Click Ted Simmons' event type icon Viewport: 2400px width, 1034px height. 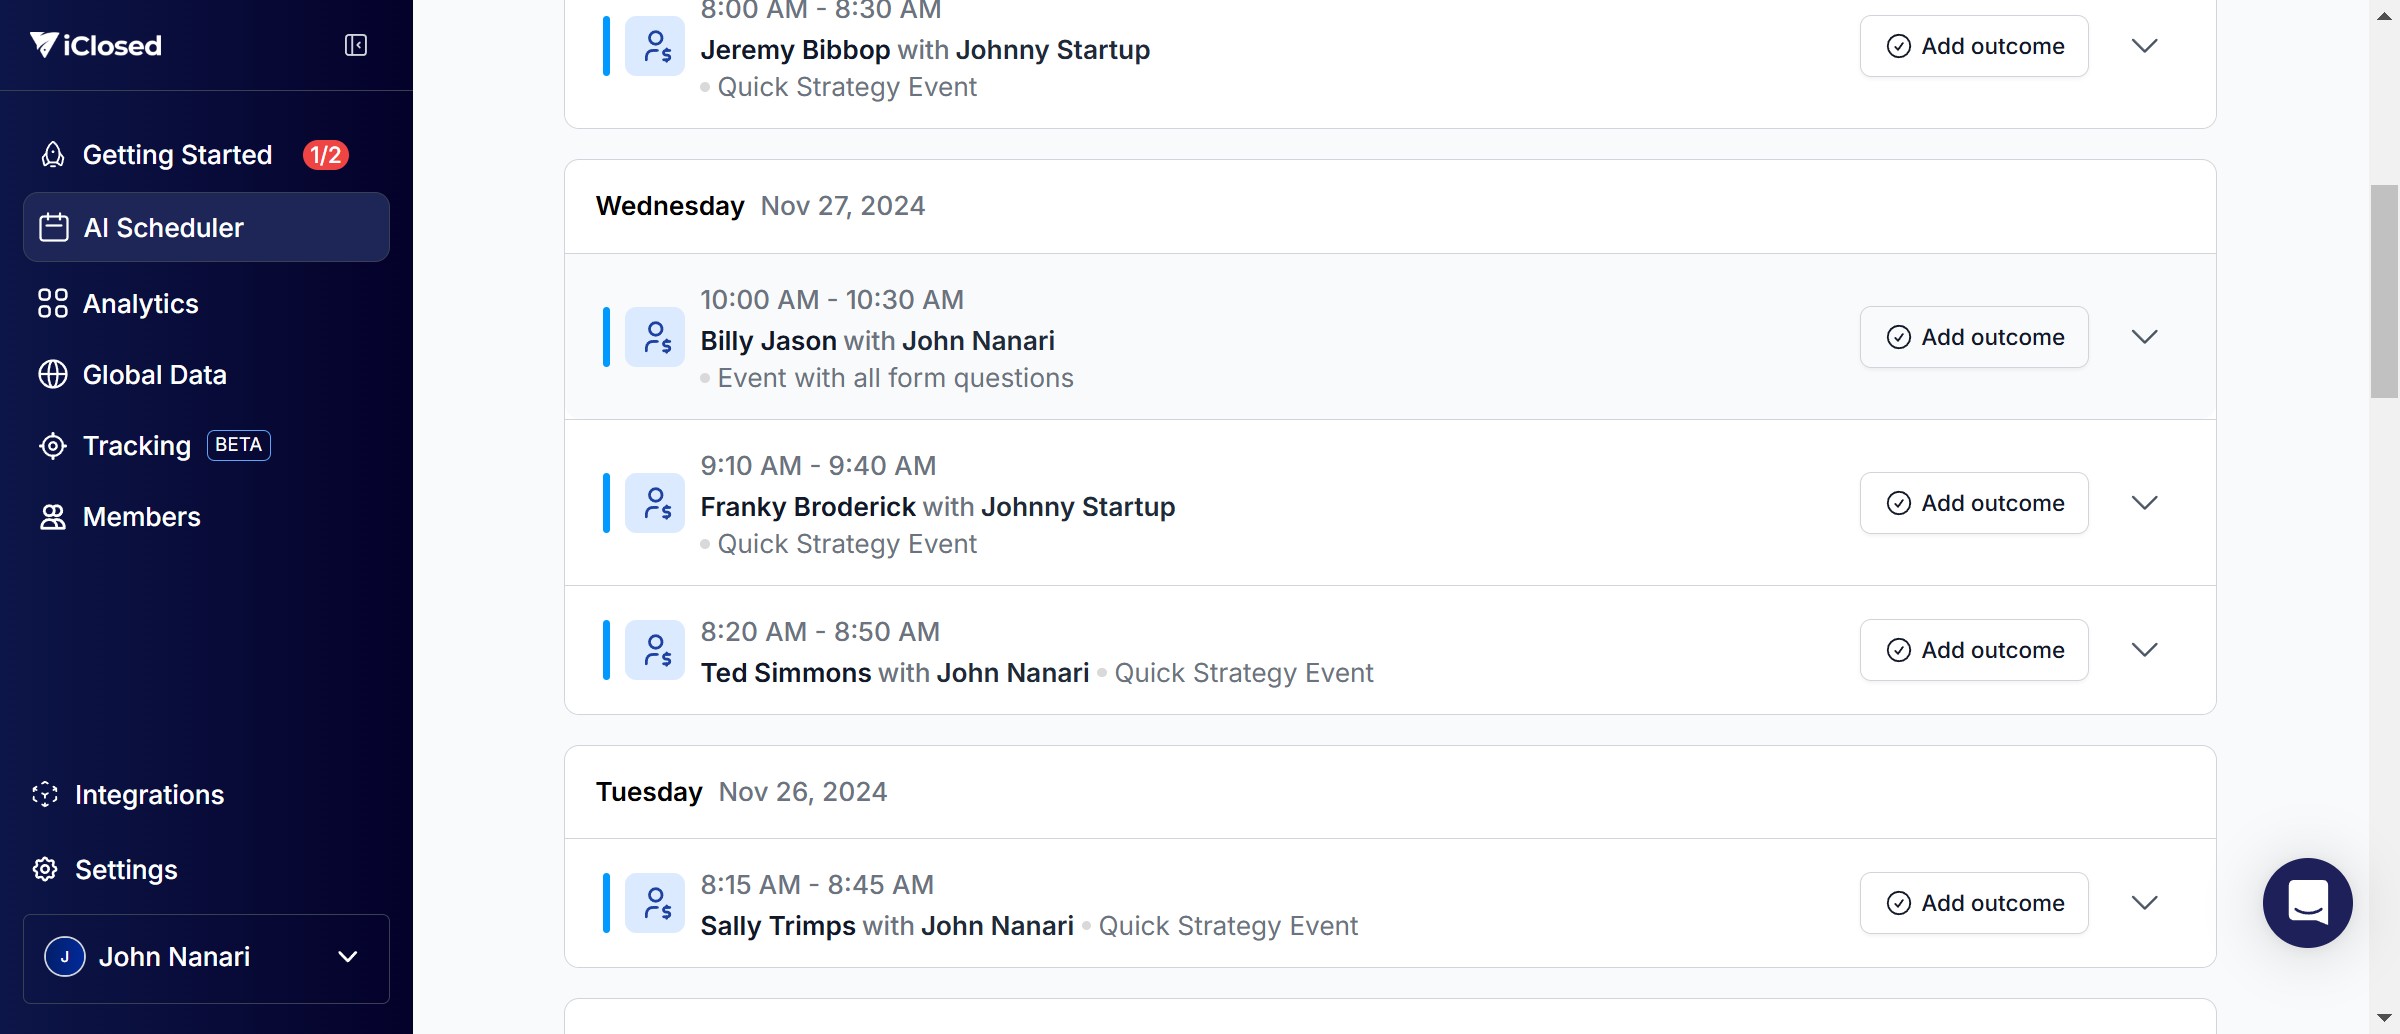point(655,650)
